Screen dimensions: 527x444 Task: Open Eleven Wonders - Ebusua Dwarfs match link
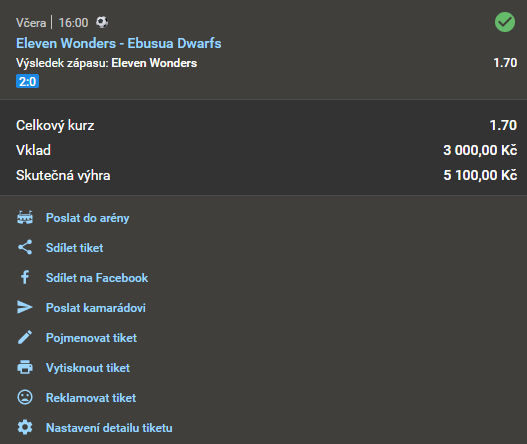click(x=119, y=43)
